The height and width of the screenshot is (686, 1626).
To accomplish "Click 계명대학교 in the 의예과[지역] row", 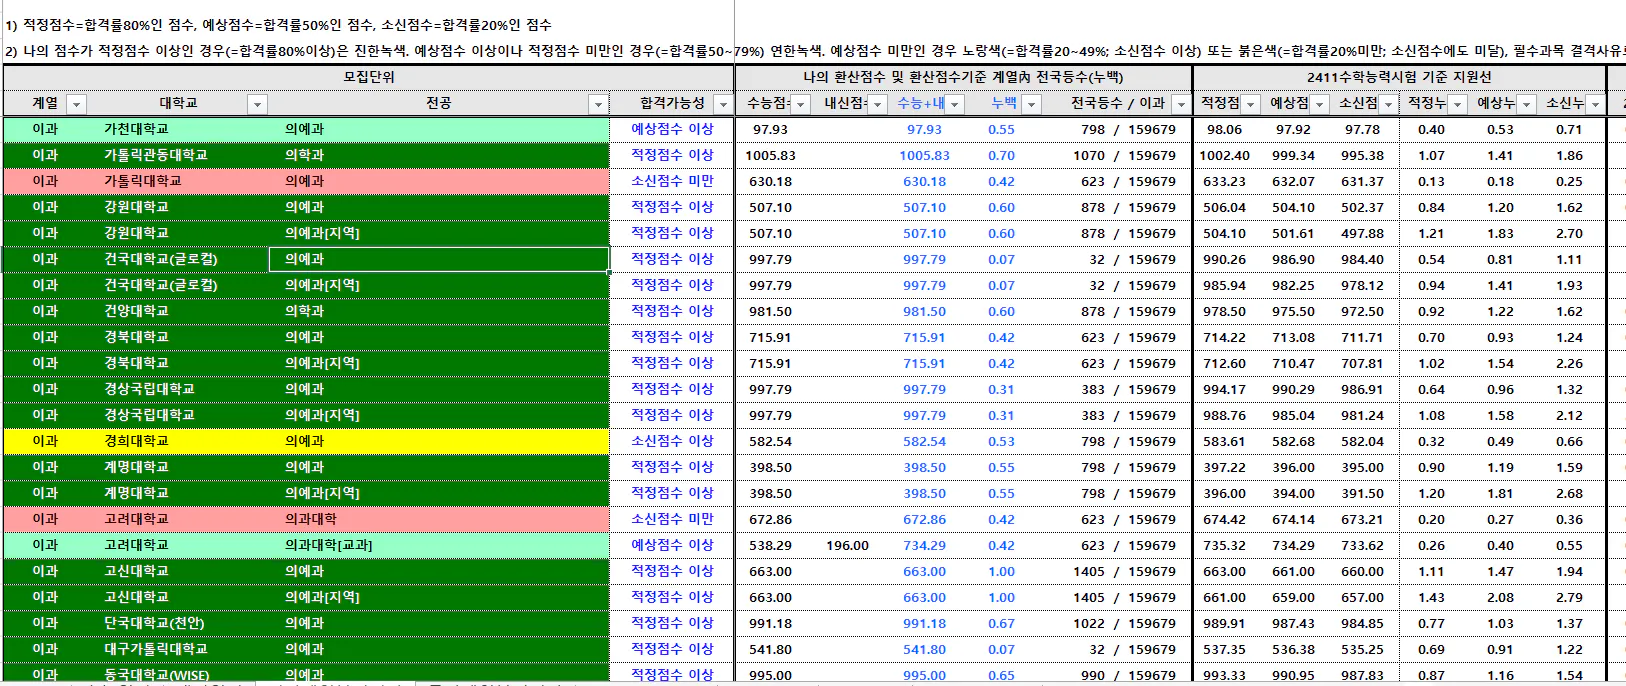I will click(x=136, y=493).
